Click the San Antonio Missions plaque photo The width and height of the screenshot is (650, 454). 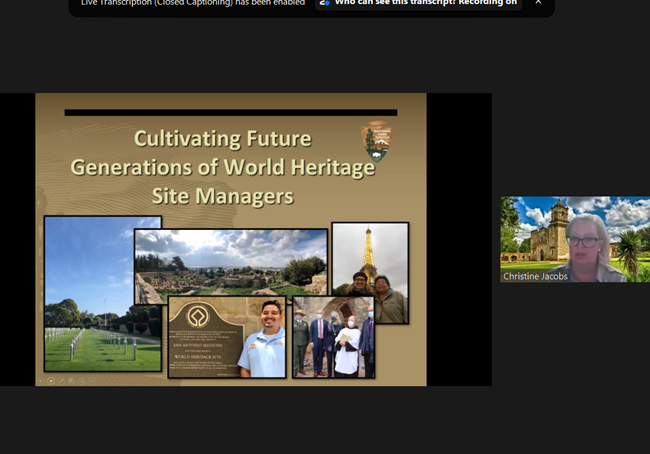[226, 337]
